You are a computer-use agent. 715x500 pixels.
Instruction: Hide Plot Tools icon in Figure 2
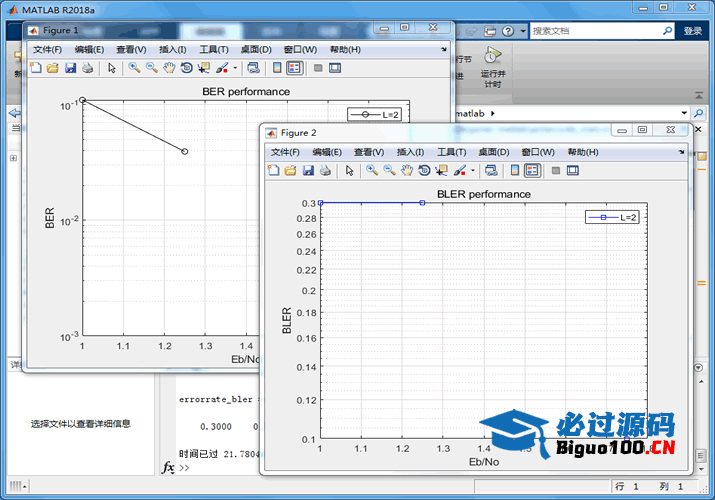(x=556, y=171)
